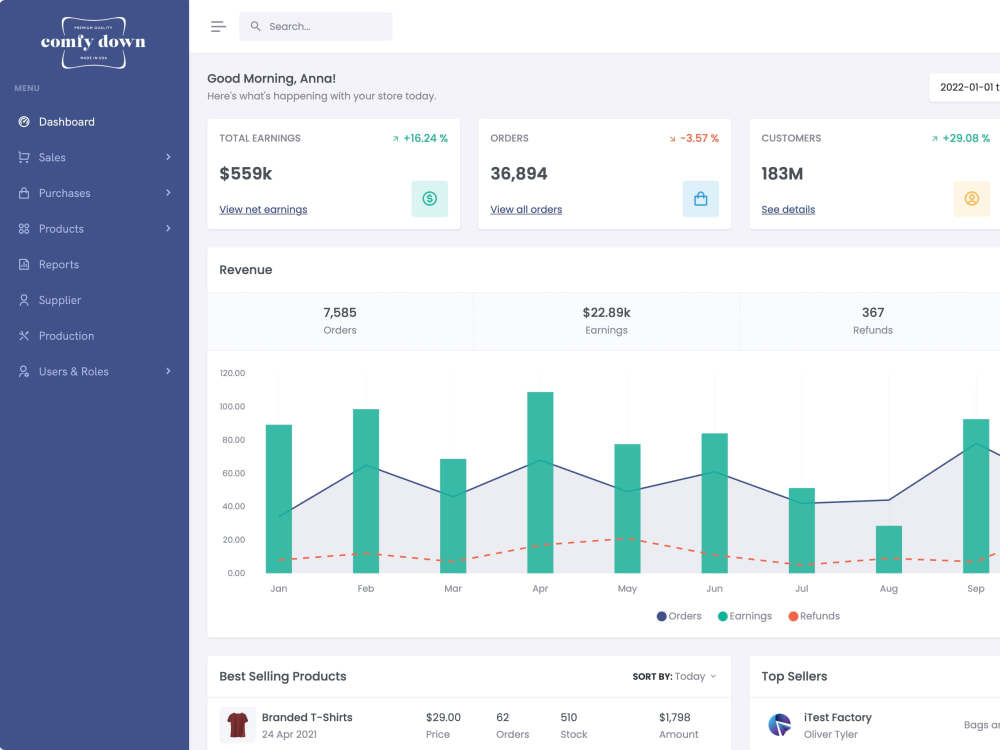Click the Oliver Tyler seller owner text
Viewport: 1000px width, 750px height.
pyautogui.click(x=830, y=735)
